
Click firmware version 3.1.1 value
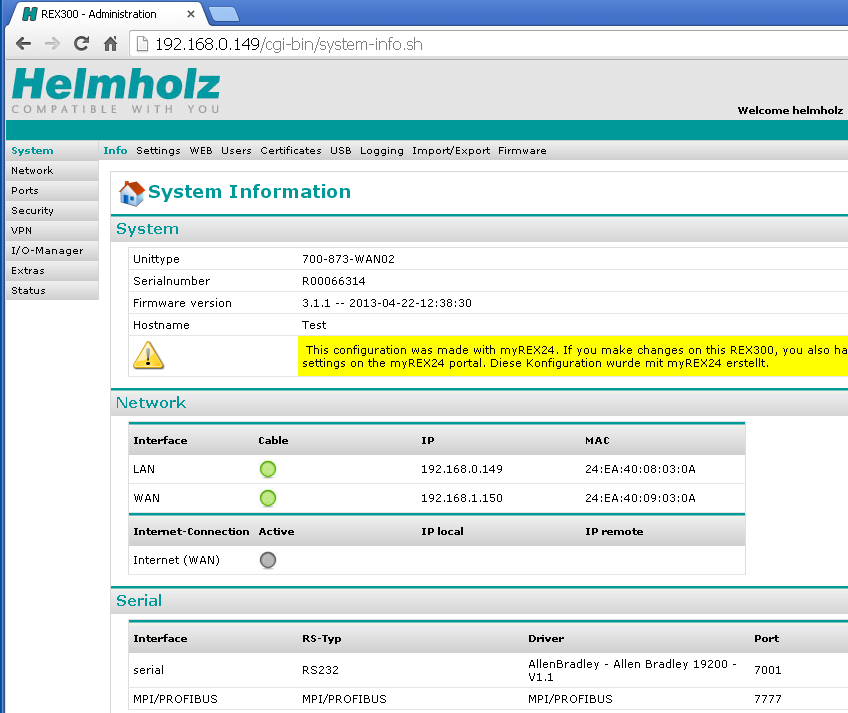(387, 303)
